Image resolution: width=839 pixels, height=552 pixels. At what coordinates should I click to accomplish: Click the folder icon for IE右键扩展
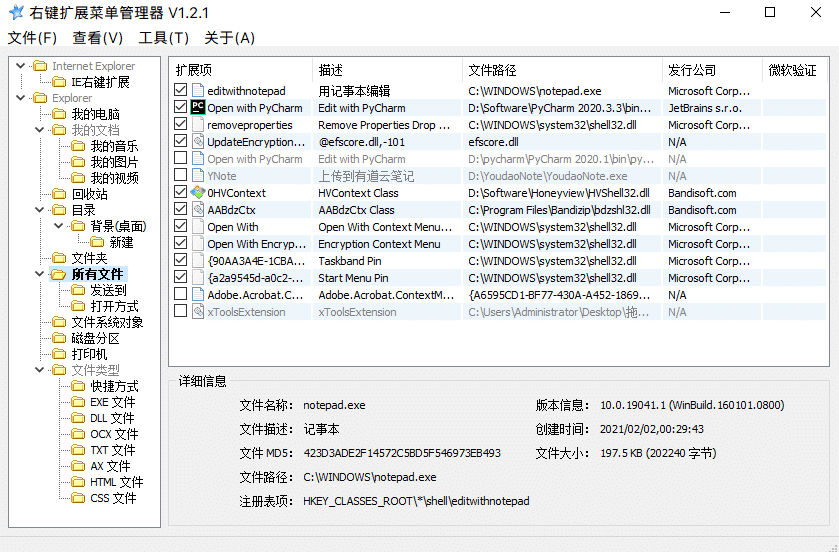pyautogui.click(x=59, y=82)
